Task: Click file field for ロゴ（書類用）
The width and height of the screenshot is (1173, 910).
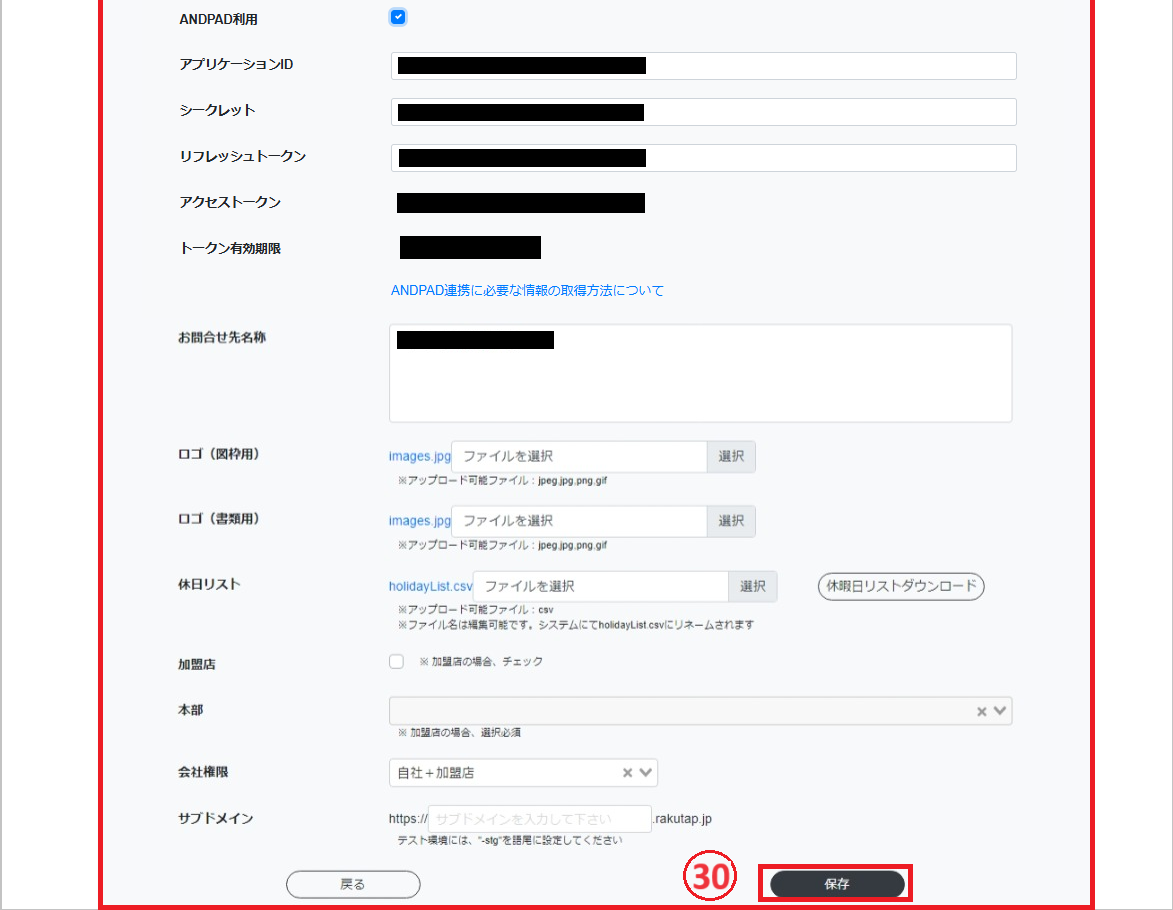Action: 579,521
